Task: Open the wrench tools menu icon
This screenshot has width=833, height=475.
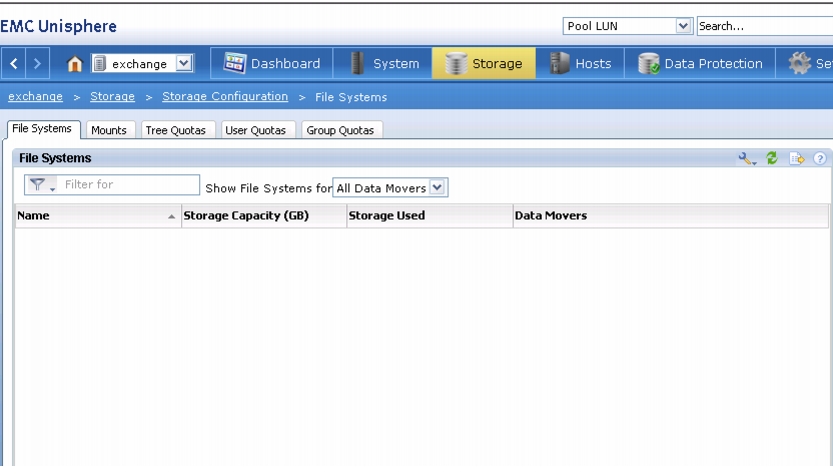Action: pyautogui.click(x=747, y=158)
